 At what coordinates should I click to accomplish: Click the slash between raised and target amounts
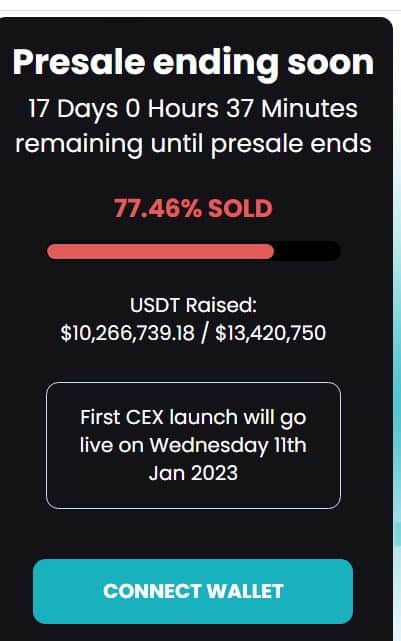pyautogui.click(x=205, y=333)
